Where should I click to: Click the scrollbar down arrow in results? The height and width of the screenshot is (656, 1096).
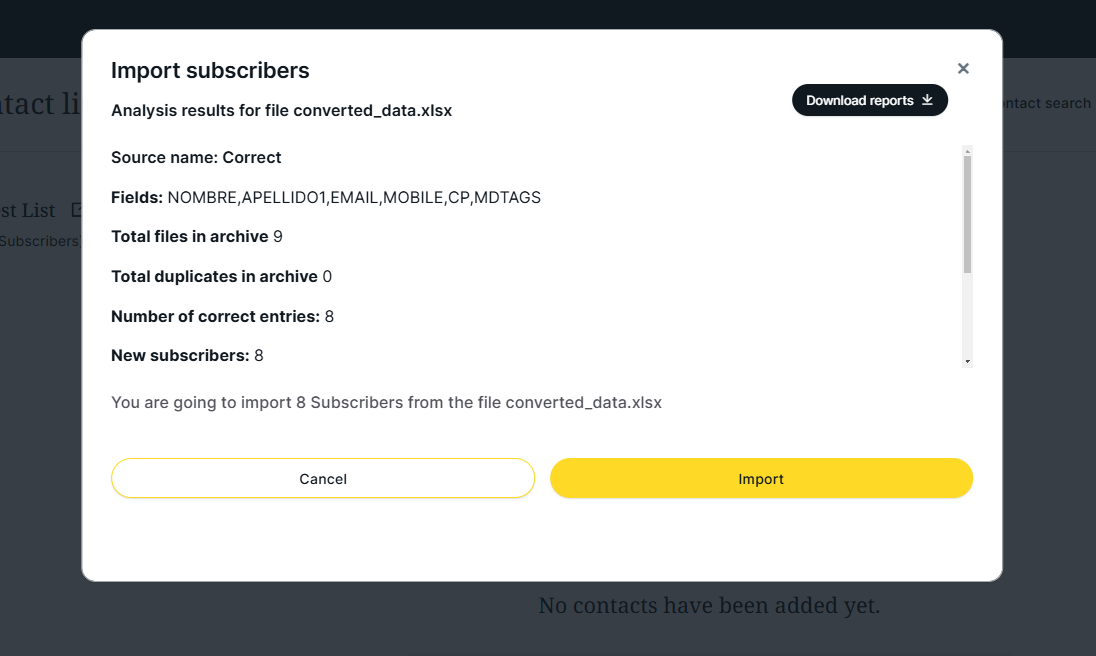click(967, 361)
